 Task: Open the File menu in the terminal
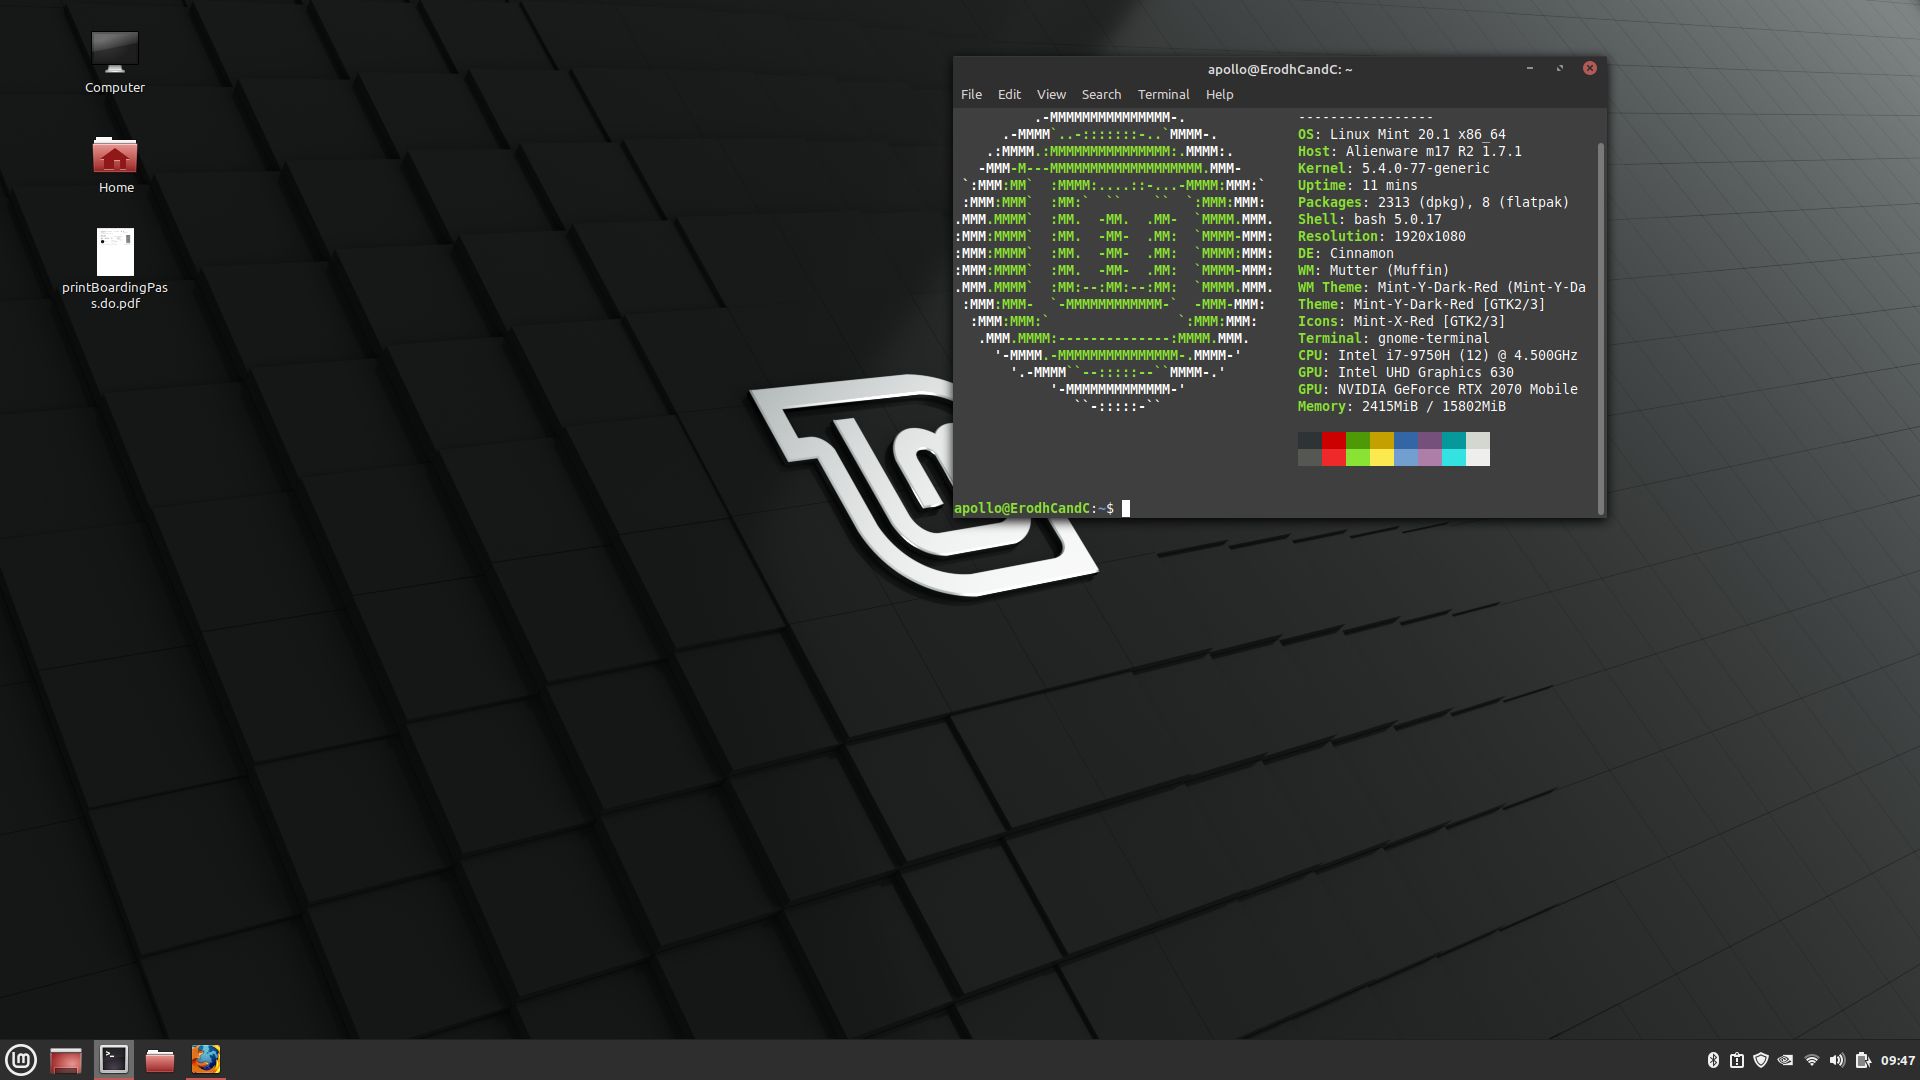click(x=970, y=94)
